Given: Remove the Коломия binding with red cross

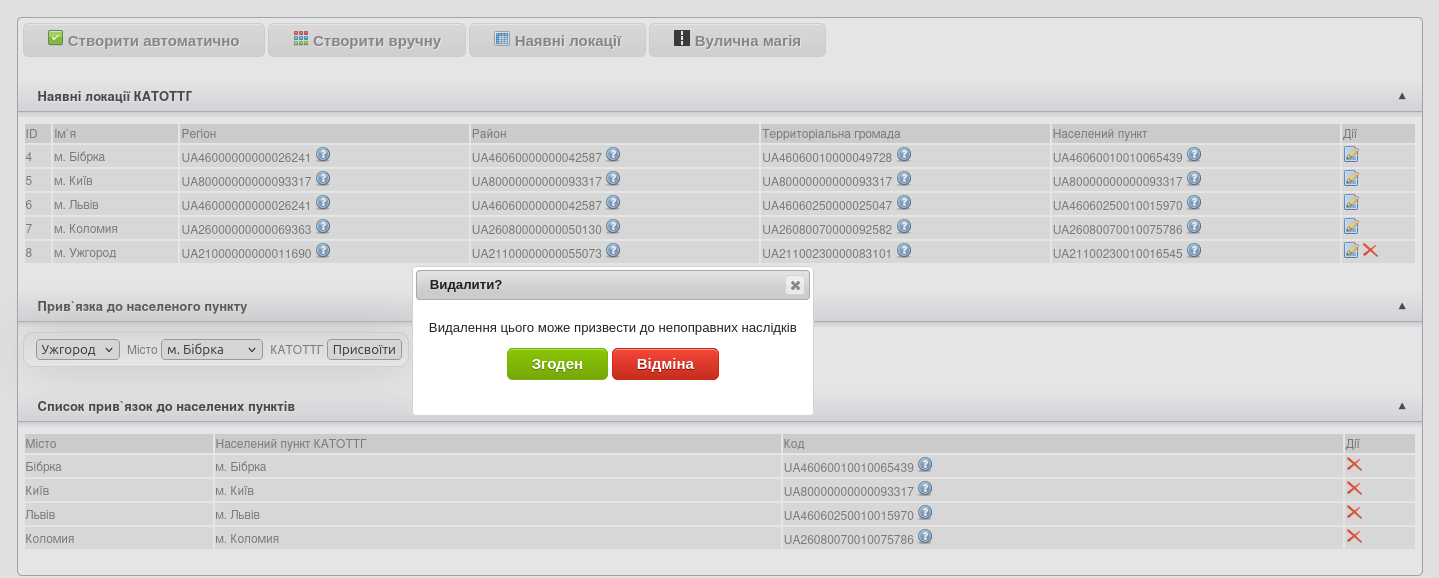Looking at the screenshot, I should click(1354, 537).
